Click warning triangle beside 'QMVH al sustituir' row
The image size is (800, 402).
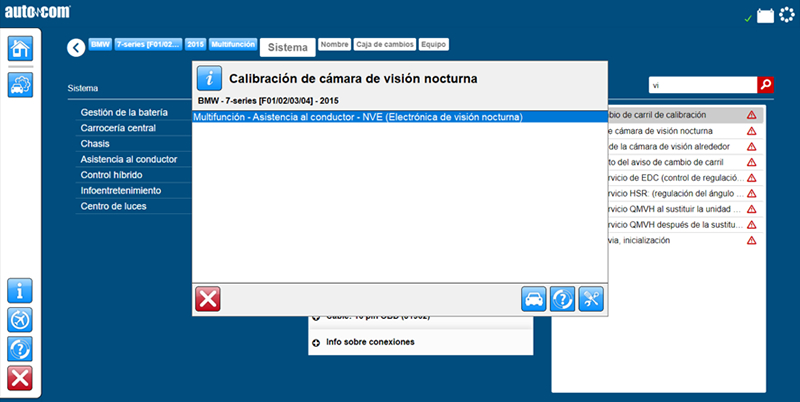pyautogui.click(x=752, y=209)
